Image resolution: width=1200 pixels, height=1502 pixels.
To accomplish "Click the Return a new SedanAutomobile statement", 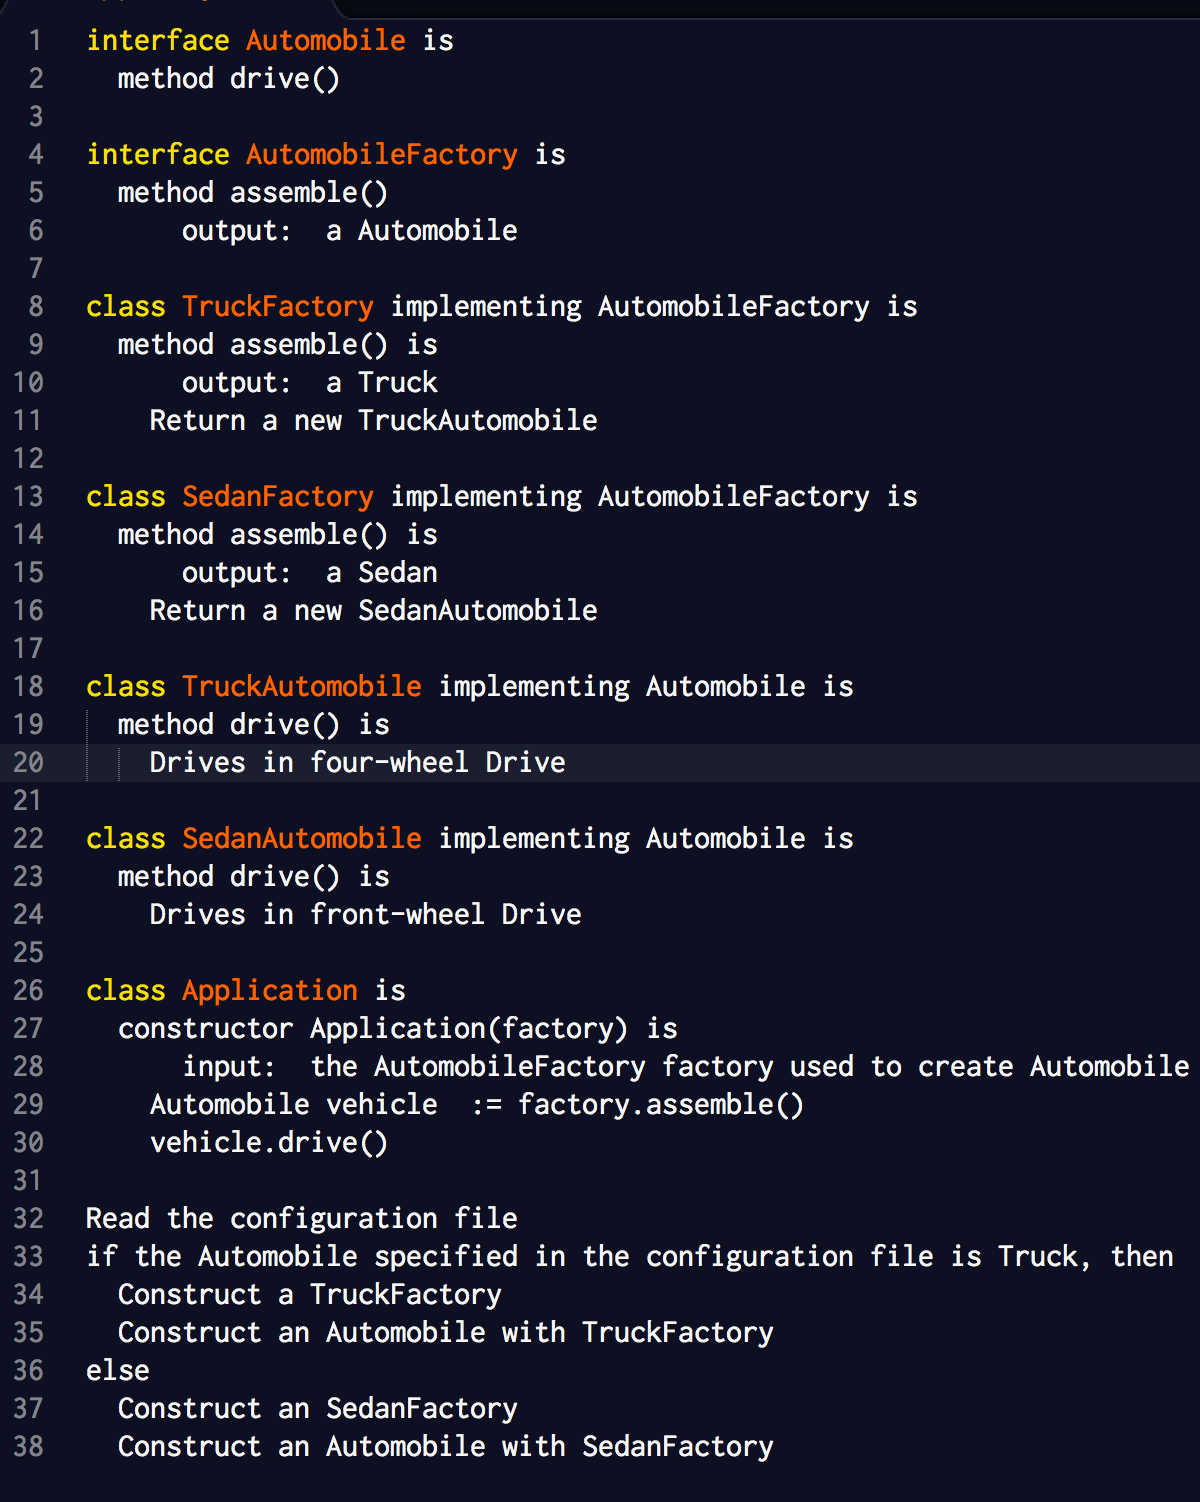I will click(372, 610).
